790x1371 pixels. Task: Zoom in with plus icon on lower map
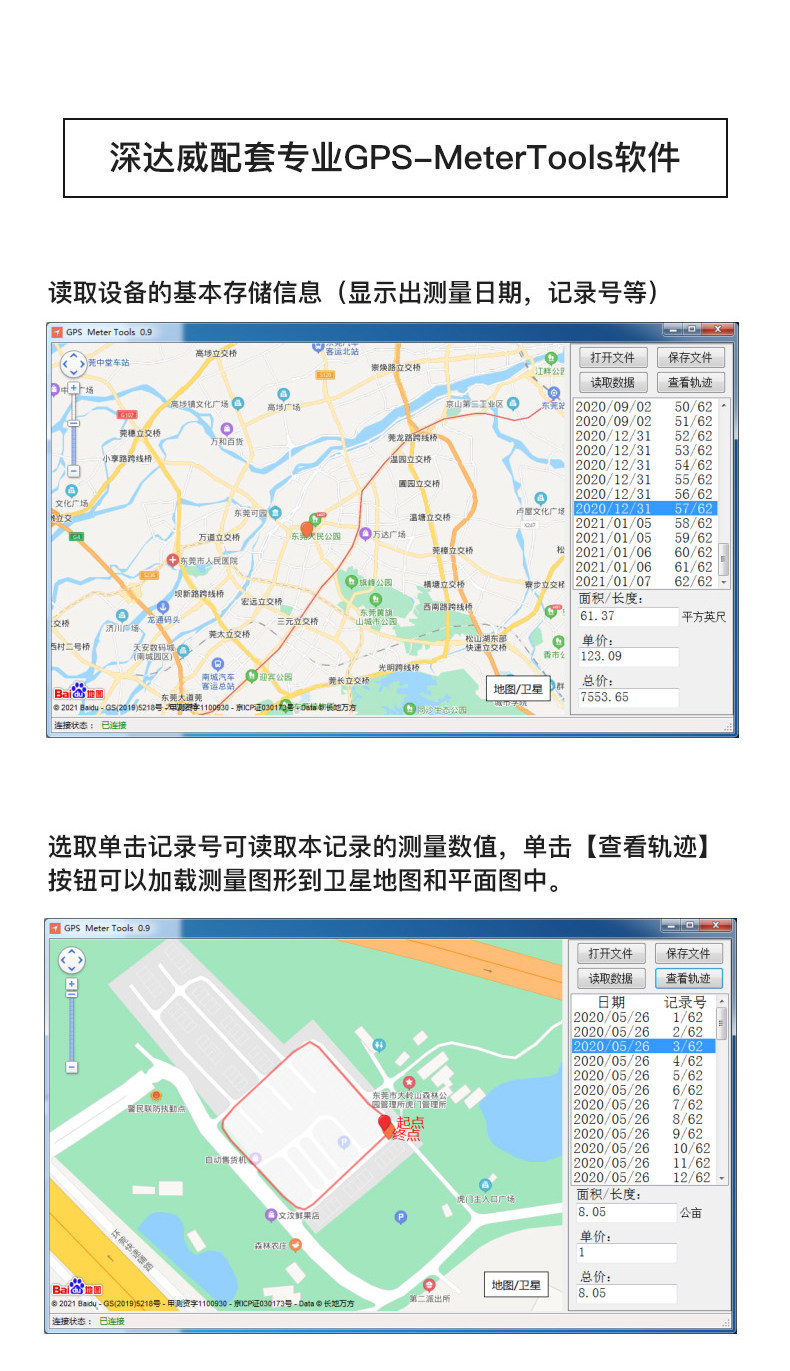[71, 984]
